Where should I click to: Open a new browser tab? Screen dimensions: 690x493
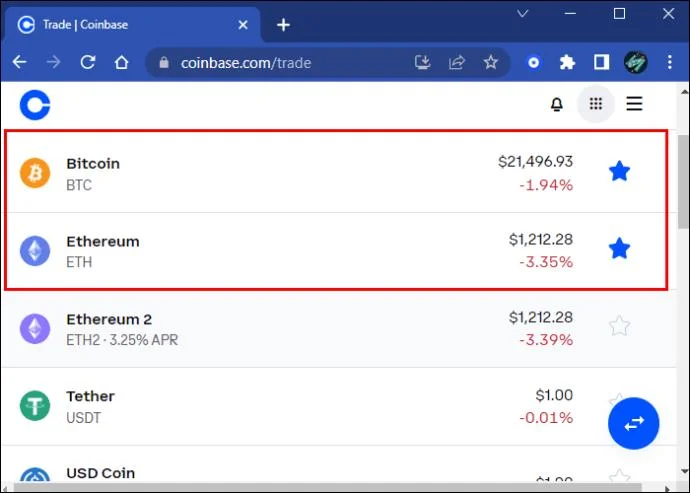click(283, 25)
